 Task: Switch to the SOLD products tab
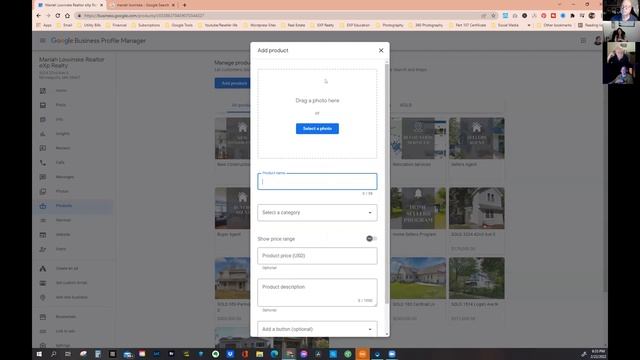click(x=405, y=105)
